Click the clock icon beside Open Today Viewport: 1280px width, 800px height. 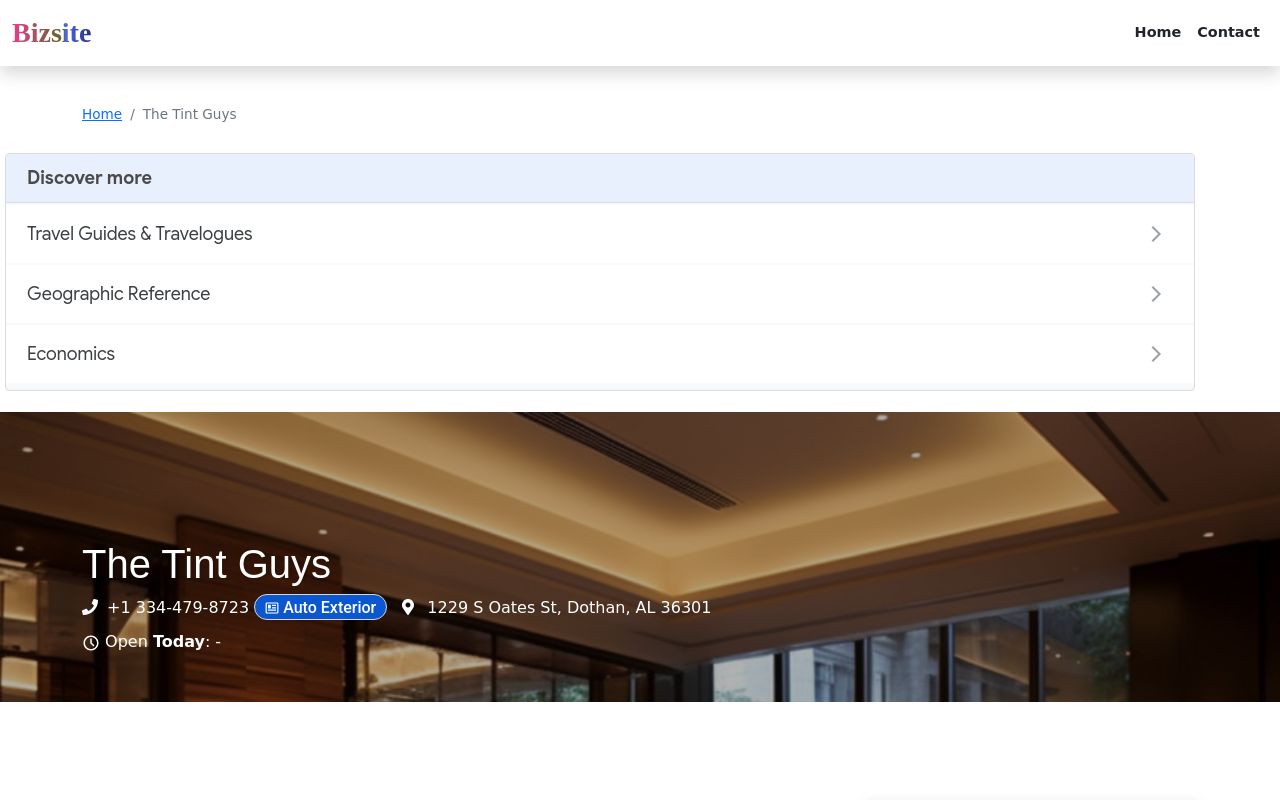pos(91,643)
